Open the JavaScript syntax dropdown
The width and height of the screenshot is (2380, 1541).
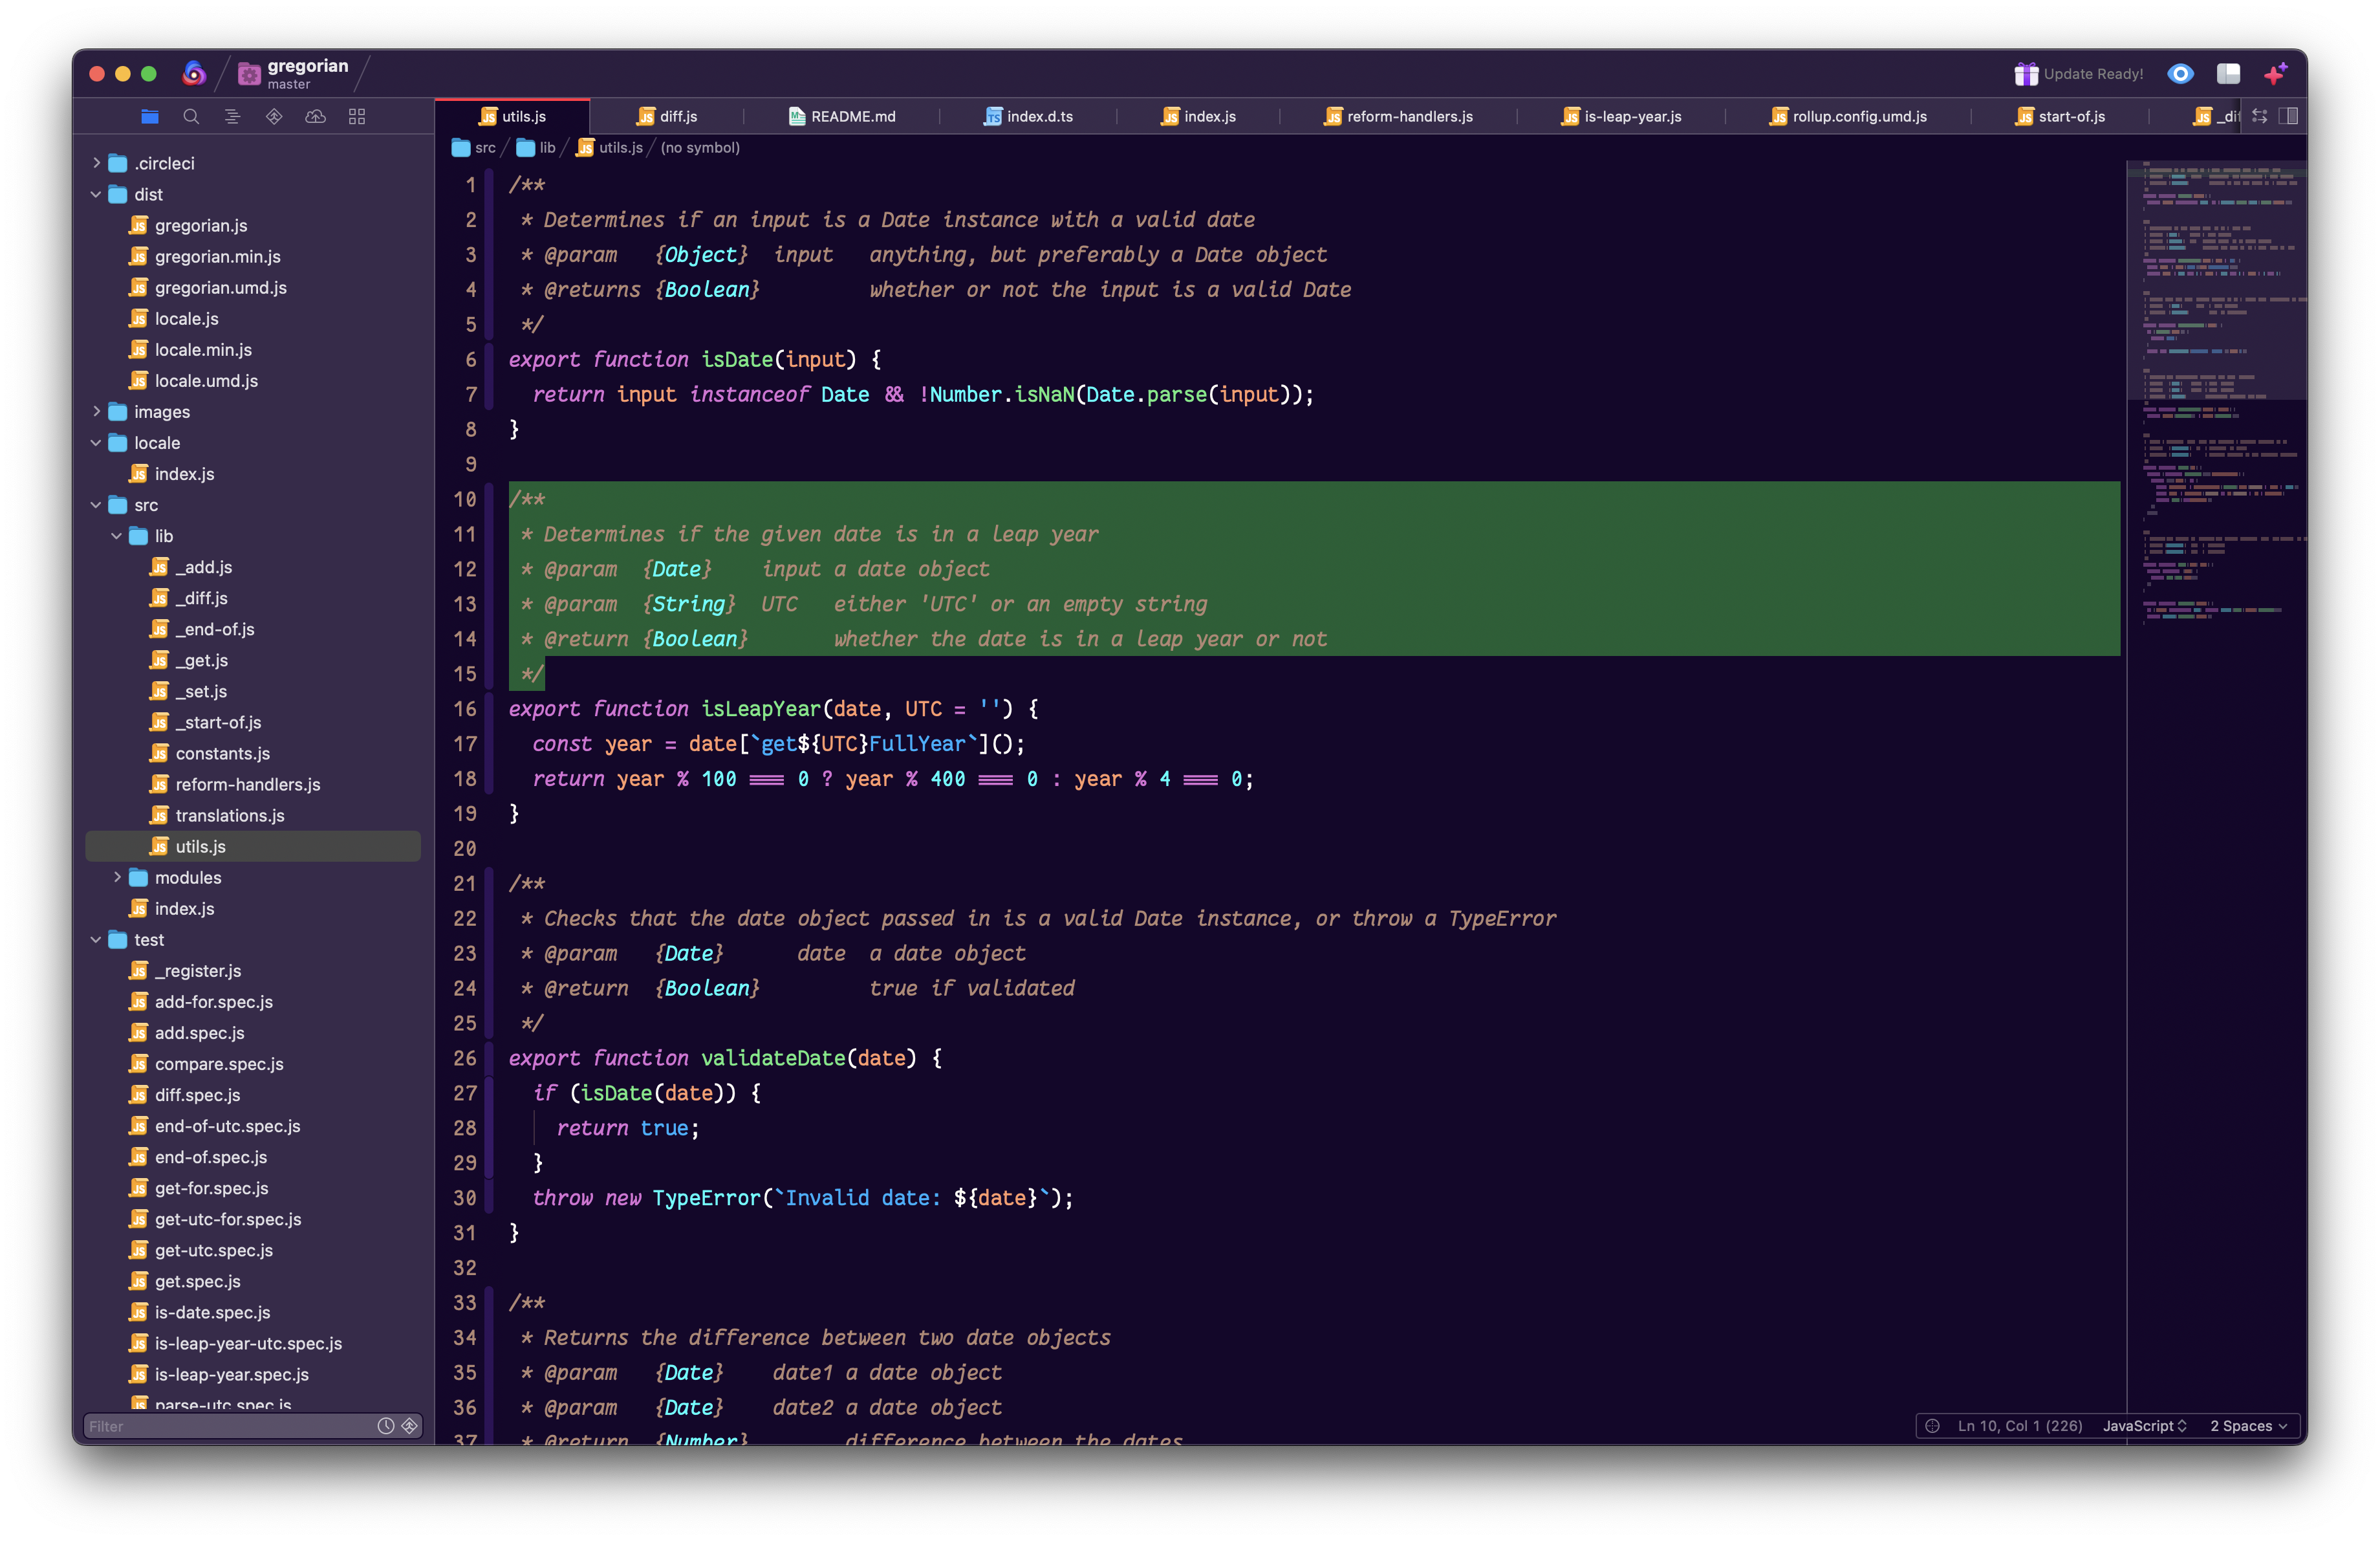pos(2144,1426)
